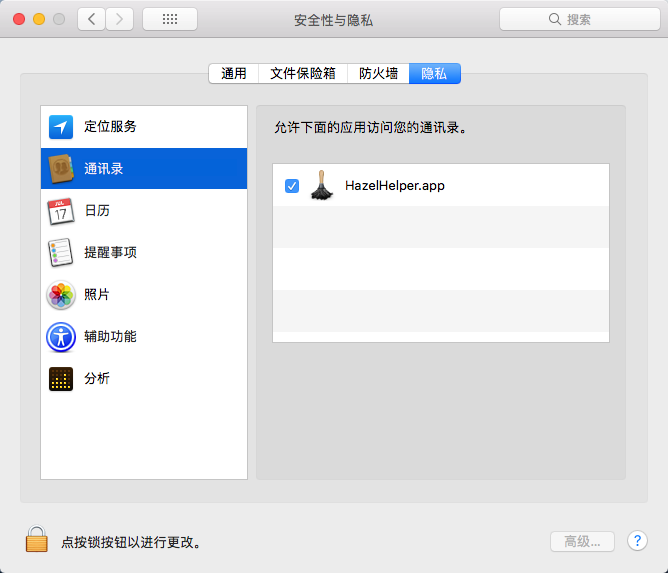Close the window with red button
Screen dimensions: 668x573
19,19
